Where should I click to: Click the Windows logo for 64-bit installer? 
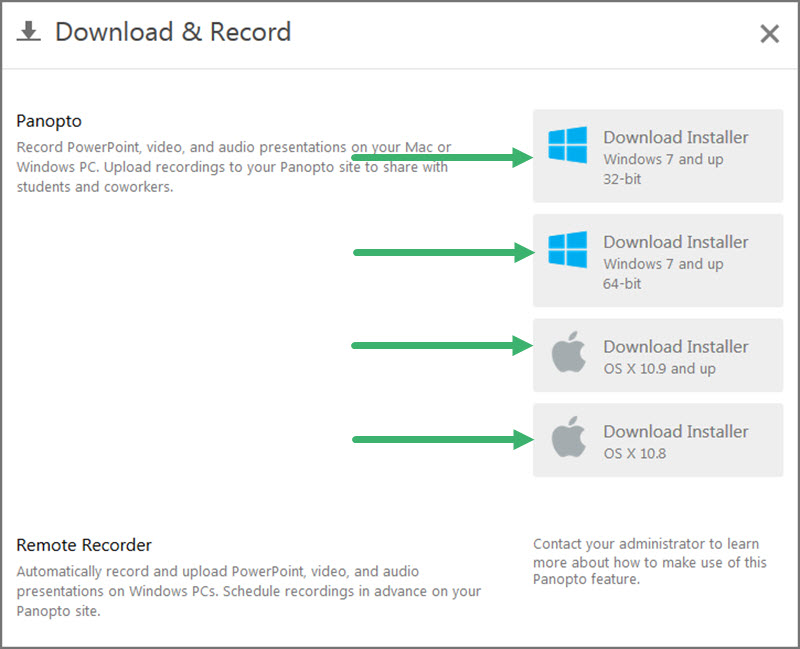pos(567,249)
